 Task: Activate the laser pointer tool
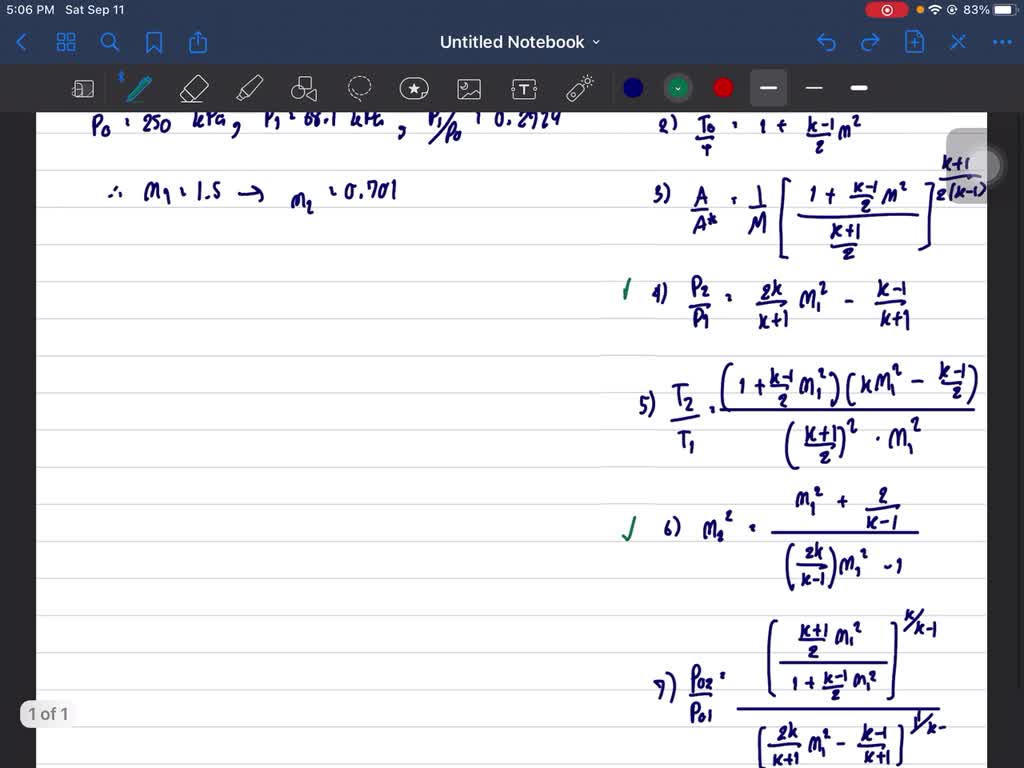coord(579,88)
